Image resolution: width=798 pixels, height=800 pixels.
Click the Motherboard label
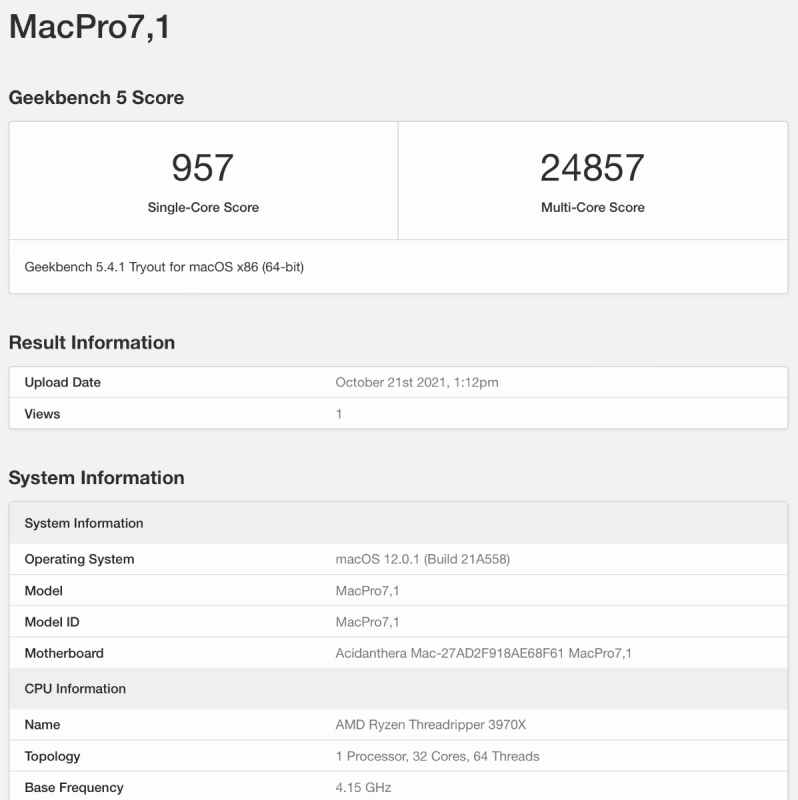(64, 653)
